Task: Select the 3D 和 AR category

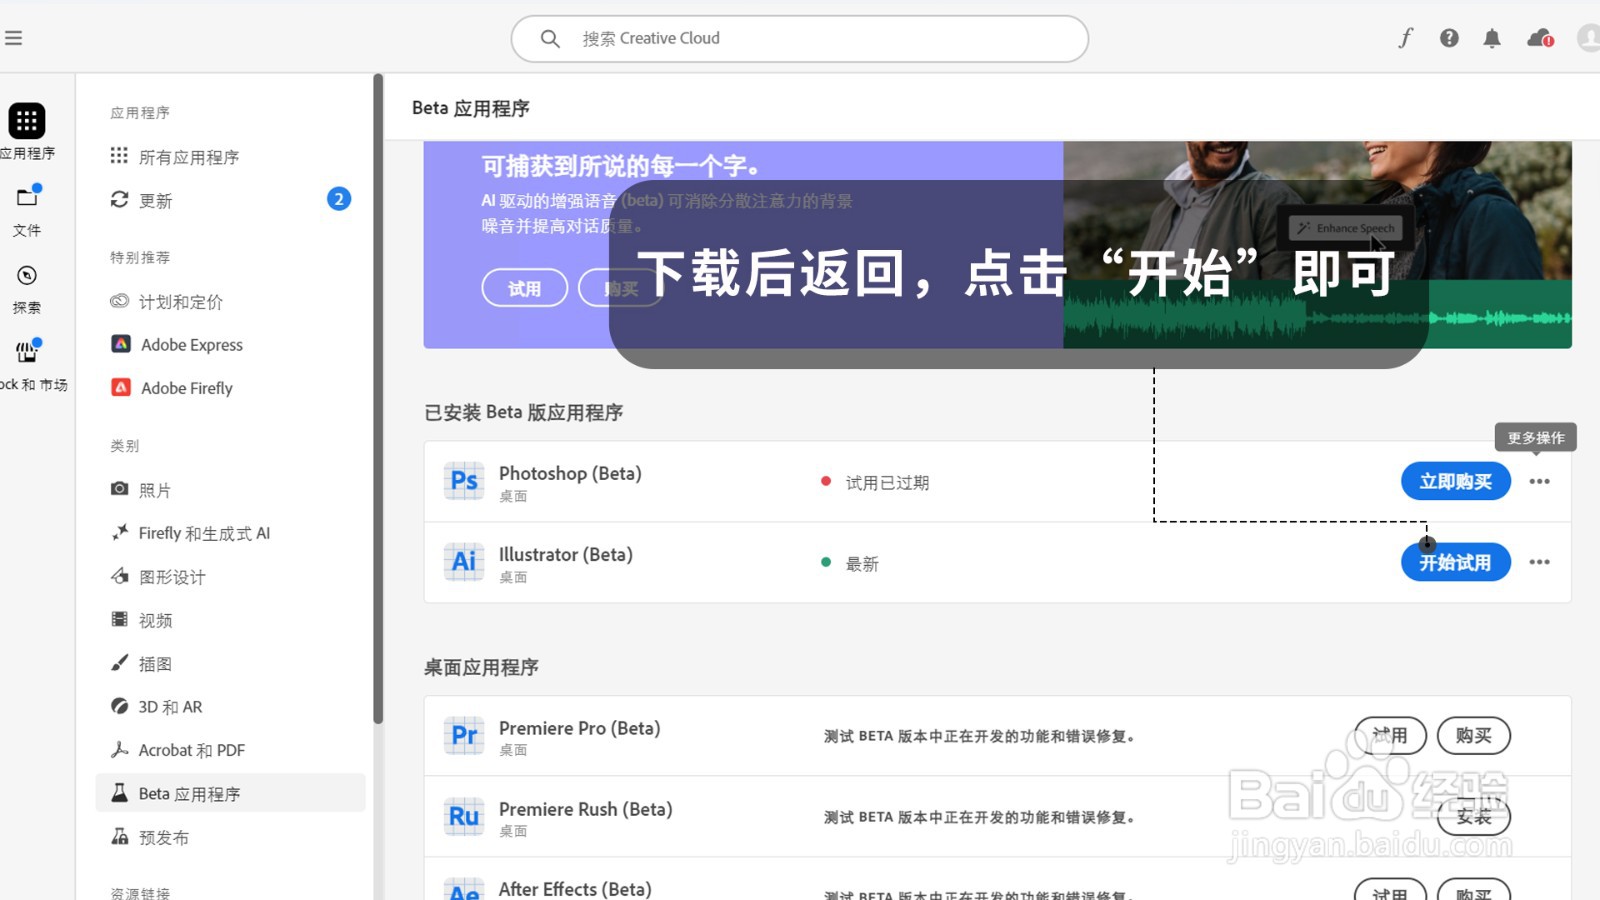Action: pos(170,707)
